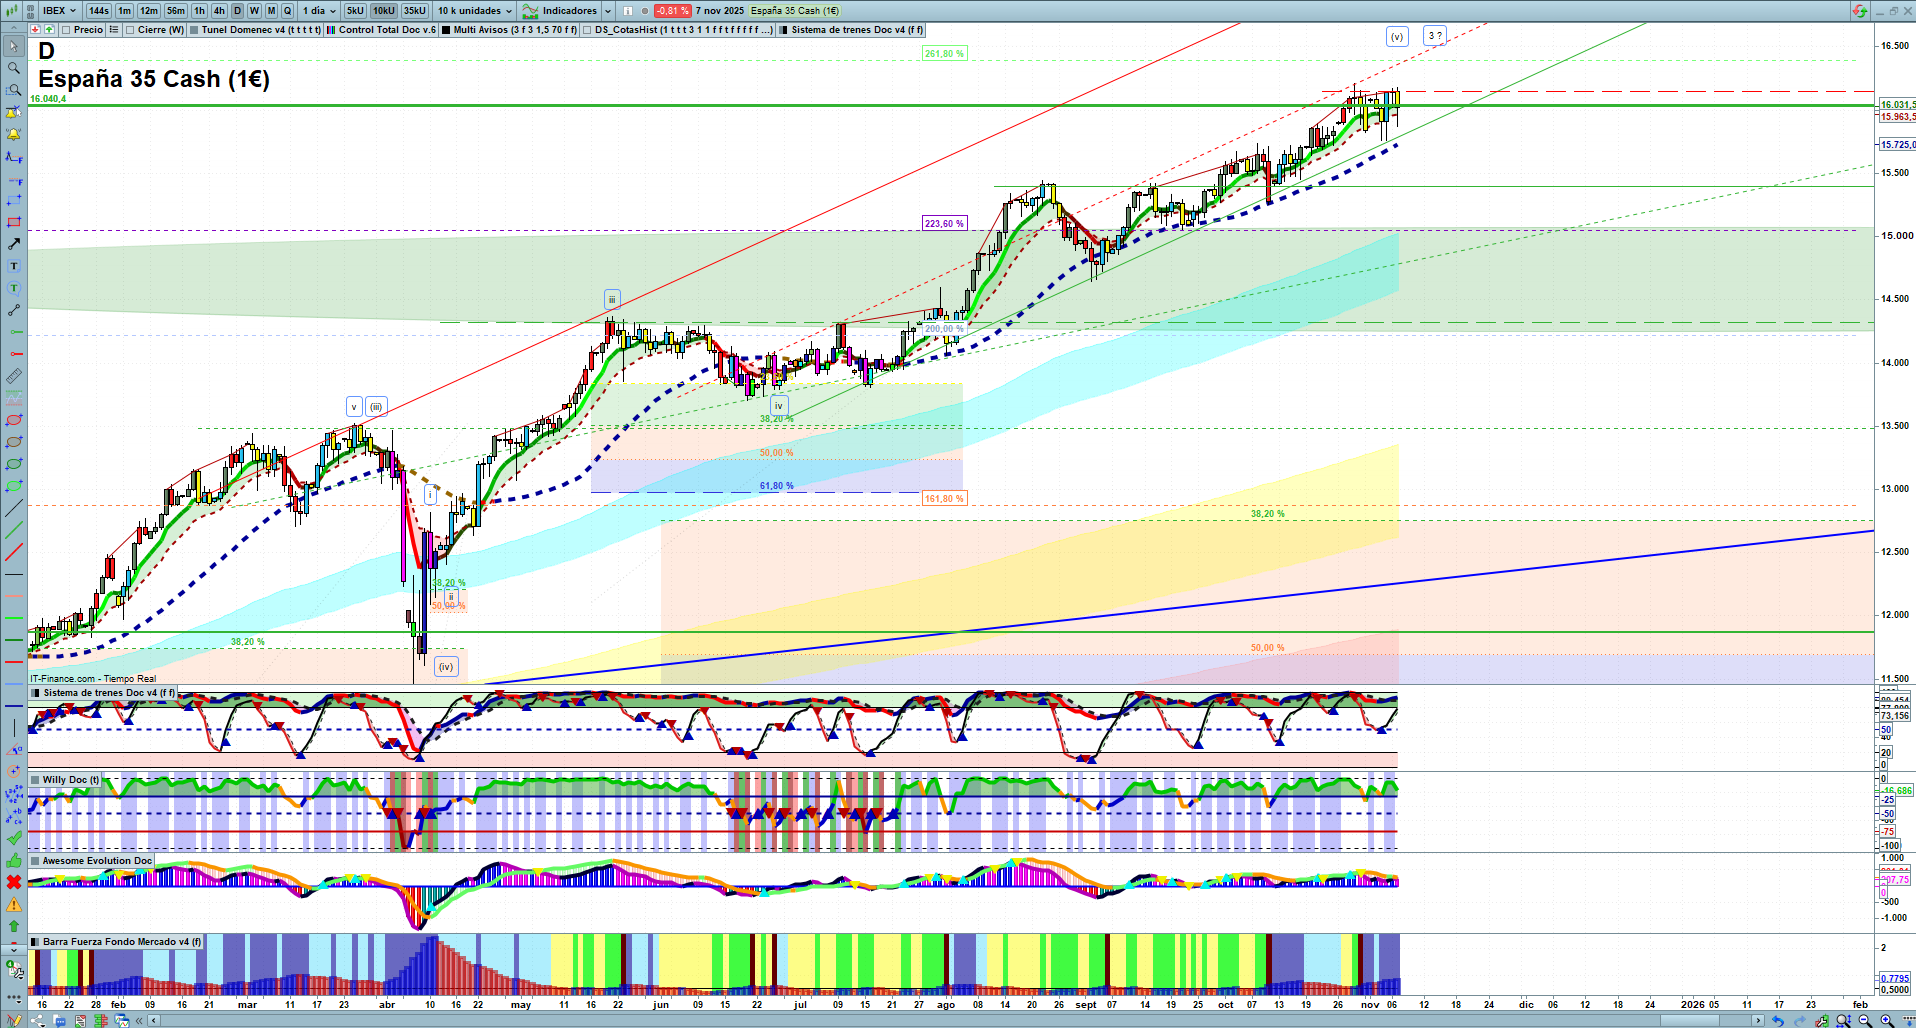Click the candlestick chart style icon
1916x1028 pixels.
[12, 11]
